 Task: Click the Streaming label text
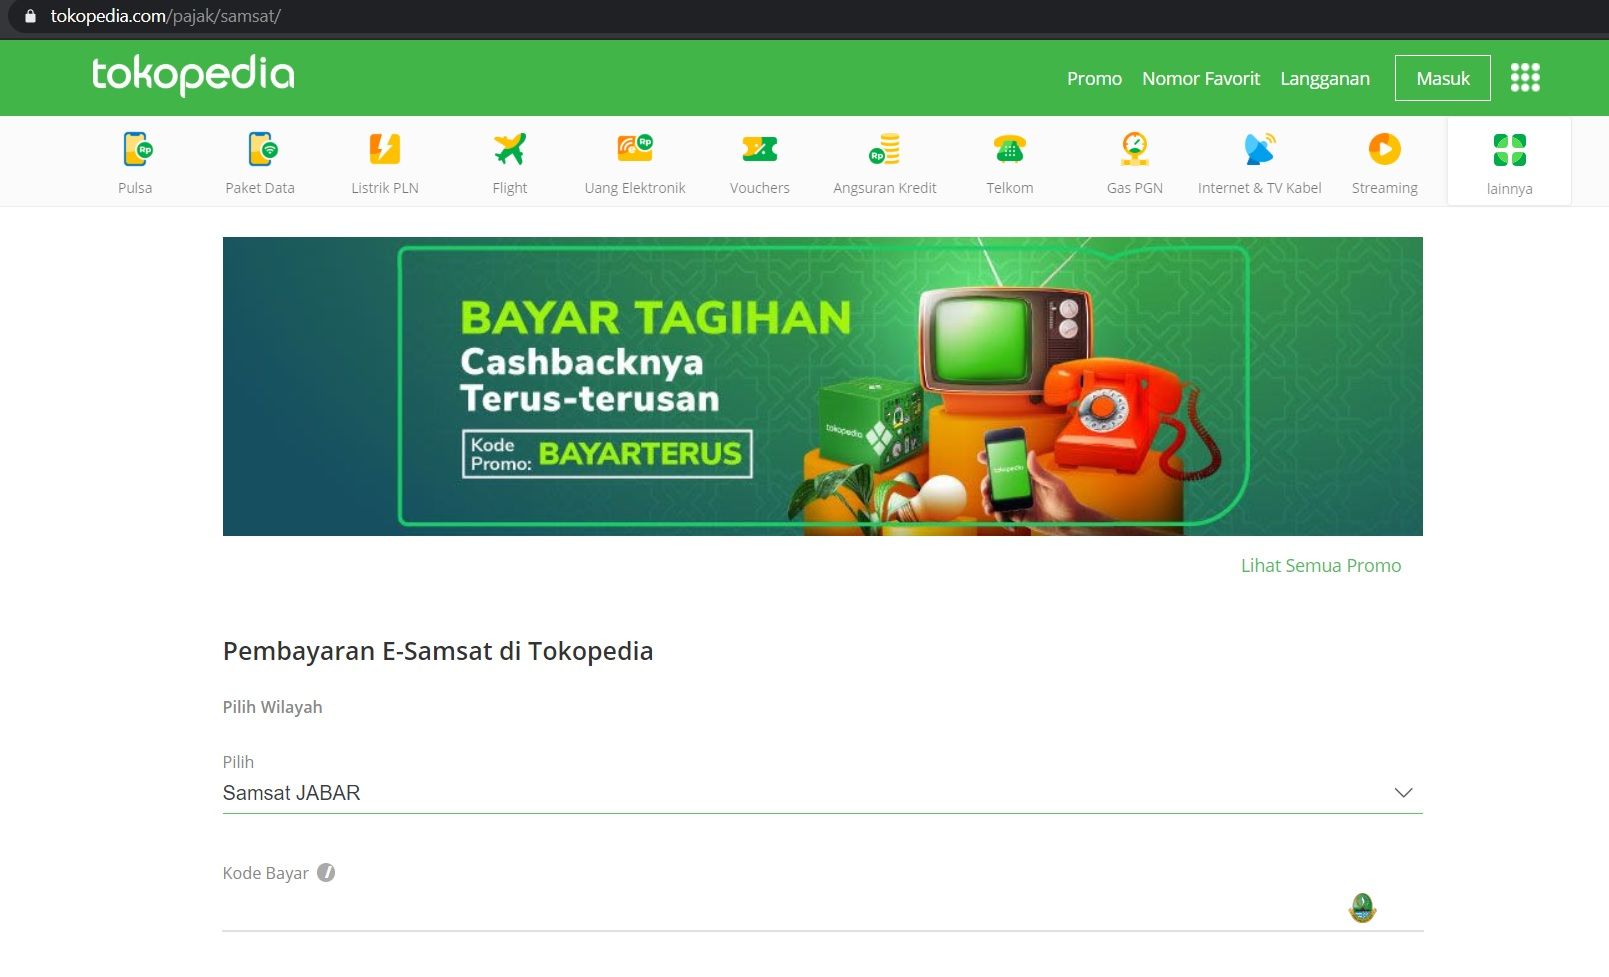coord(1385,188)
